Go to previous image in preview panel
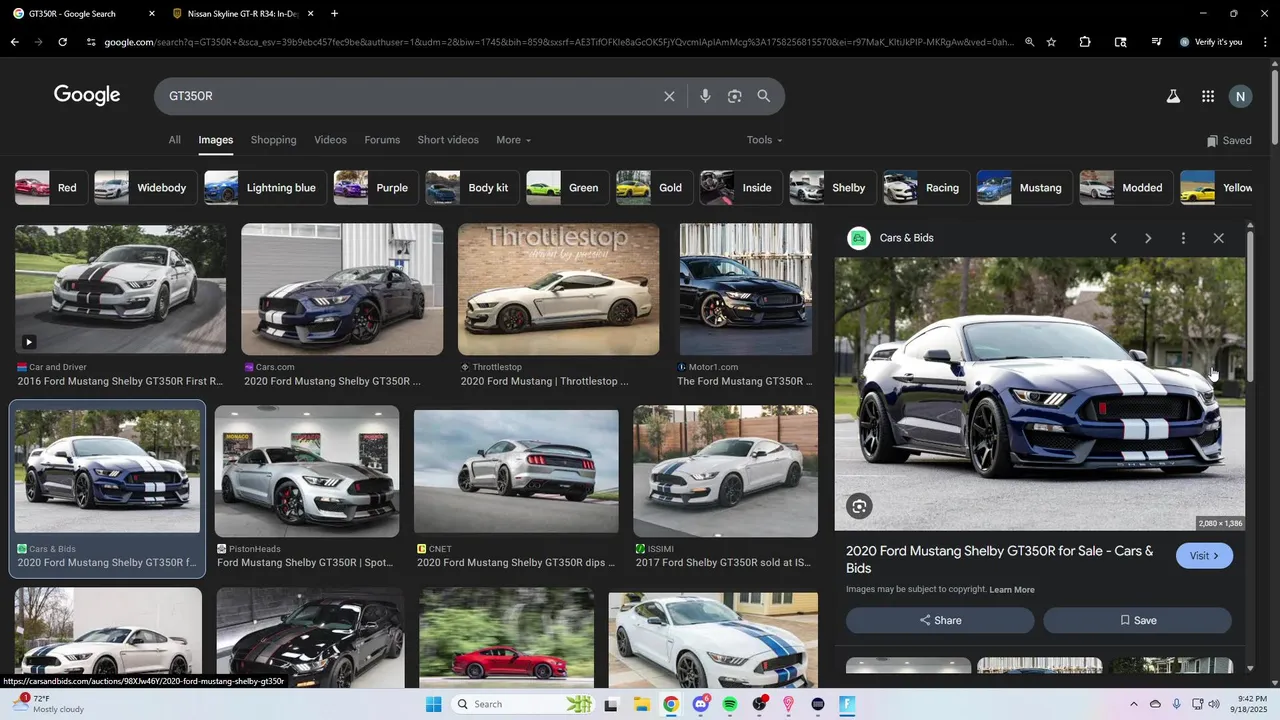The height and width of the screenshot is (720, 1280). pyautogui.click(x=1113, y=238)
